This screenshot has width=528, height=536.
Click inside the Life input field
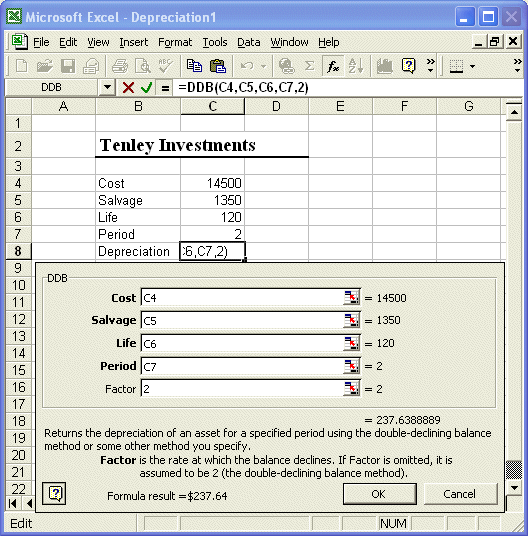pyautogui.click(x=242, y=344)
